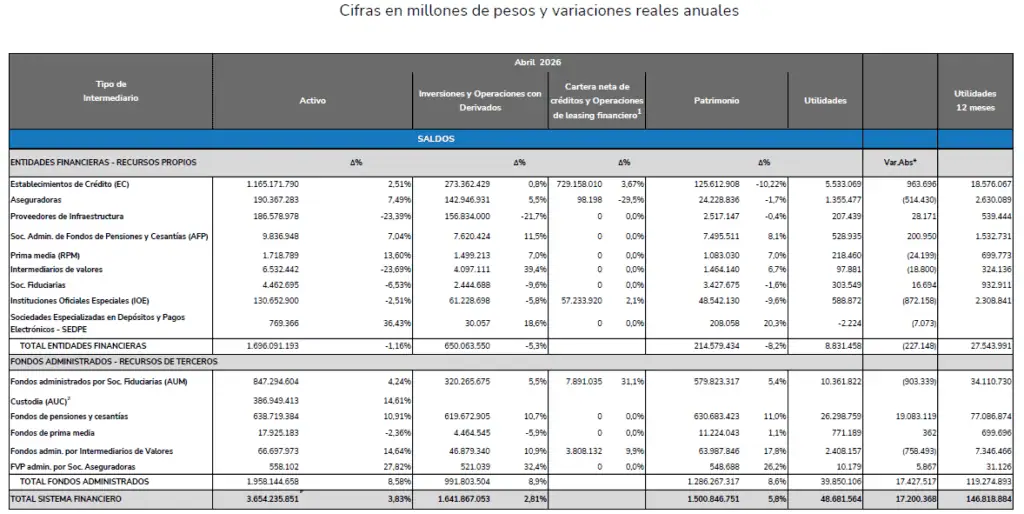Select 'Proveedores de Infraestructura' row label
The image size is (1024, 514).
pos(67,216)
